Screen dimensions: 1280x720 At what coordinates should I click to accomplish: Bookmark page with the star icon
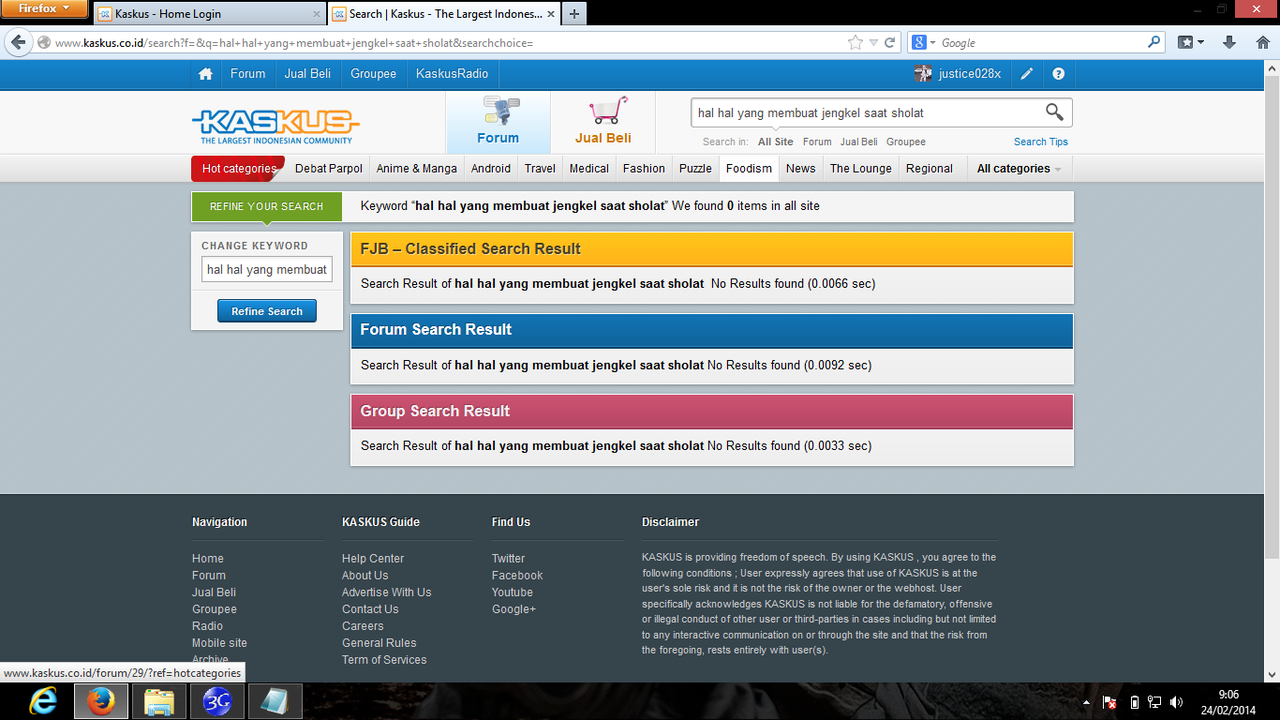(x=855, y=43)
